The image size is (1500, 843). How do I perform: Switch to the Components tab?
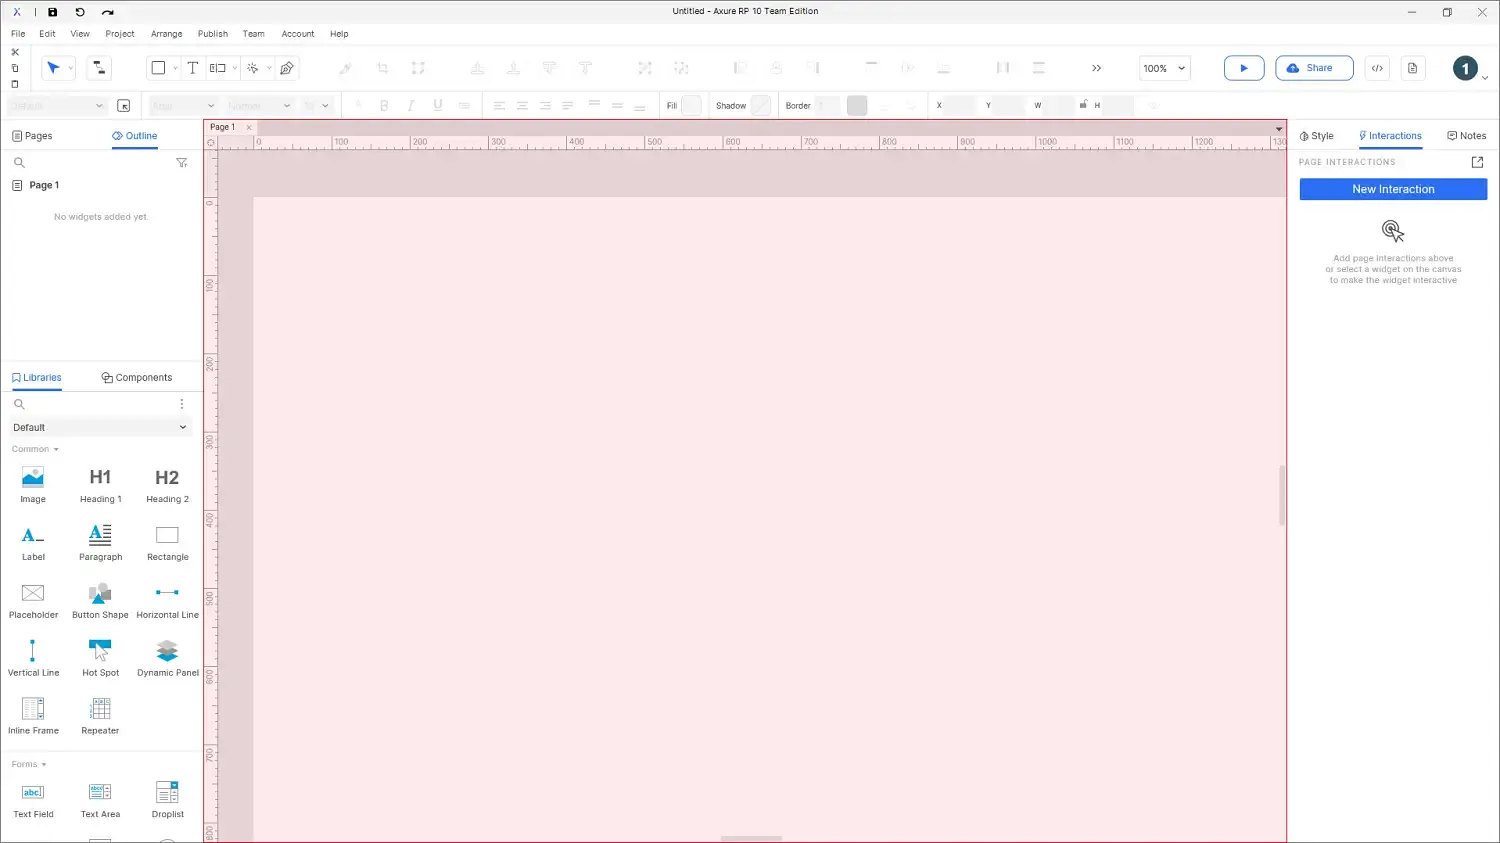[x=137, y=378]
